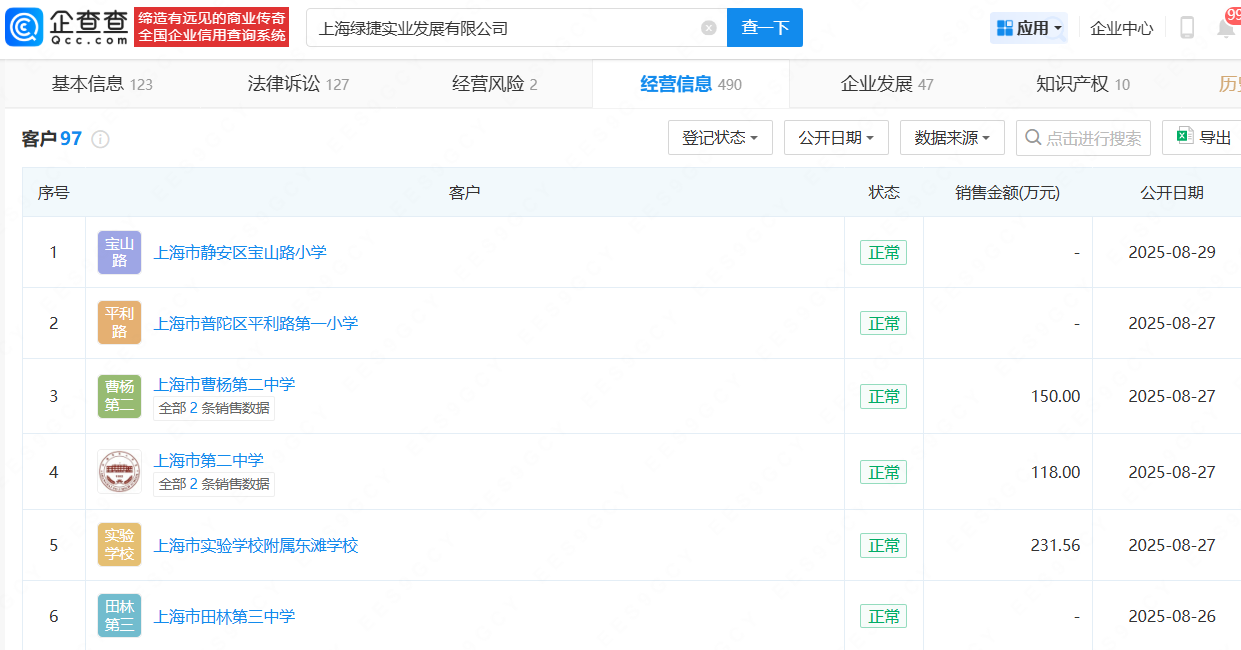Click the 正常 status tag in row 3
The image size is (1241, 650).
pyautogui.click(x=884, y=396)
